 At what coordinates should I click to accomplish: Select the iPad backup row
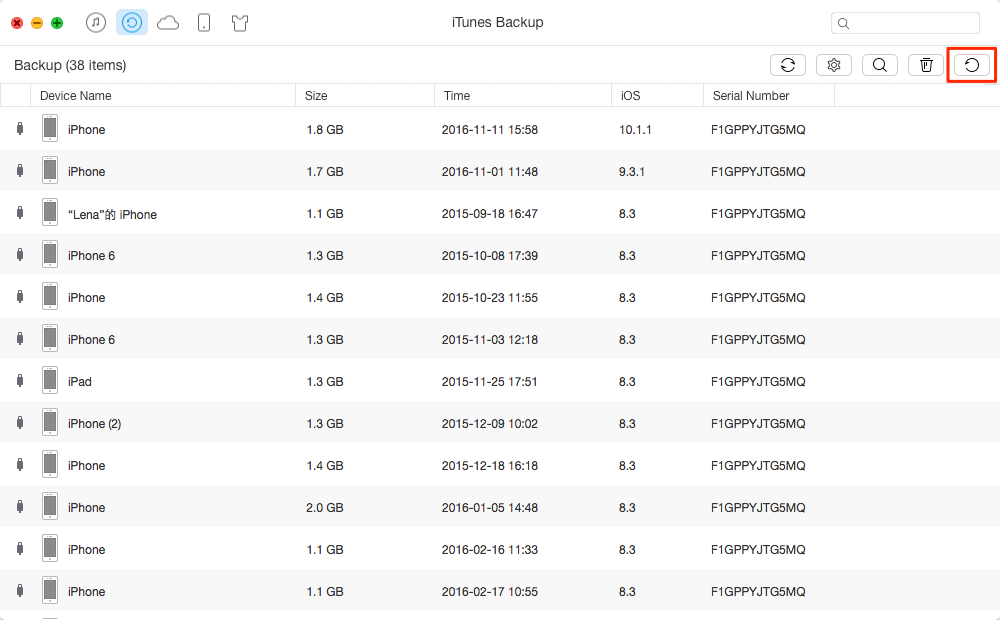[x=500, y=381]
